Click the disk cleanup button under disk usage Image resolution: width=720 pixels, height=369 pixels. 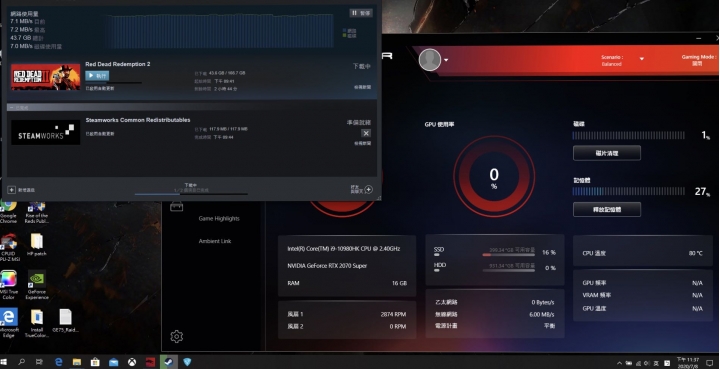click(607, 153)
